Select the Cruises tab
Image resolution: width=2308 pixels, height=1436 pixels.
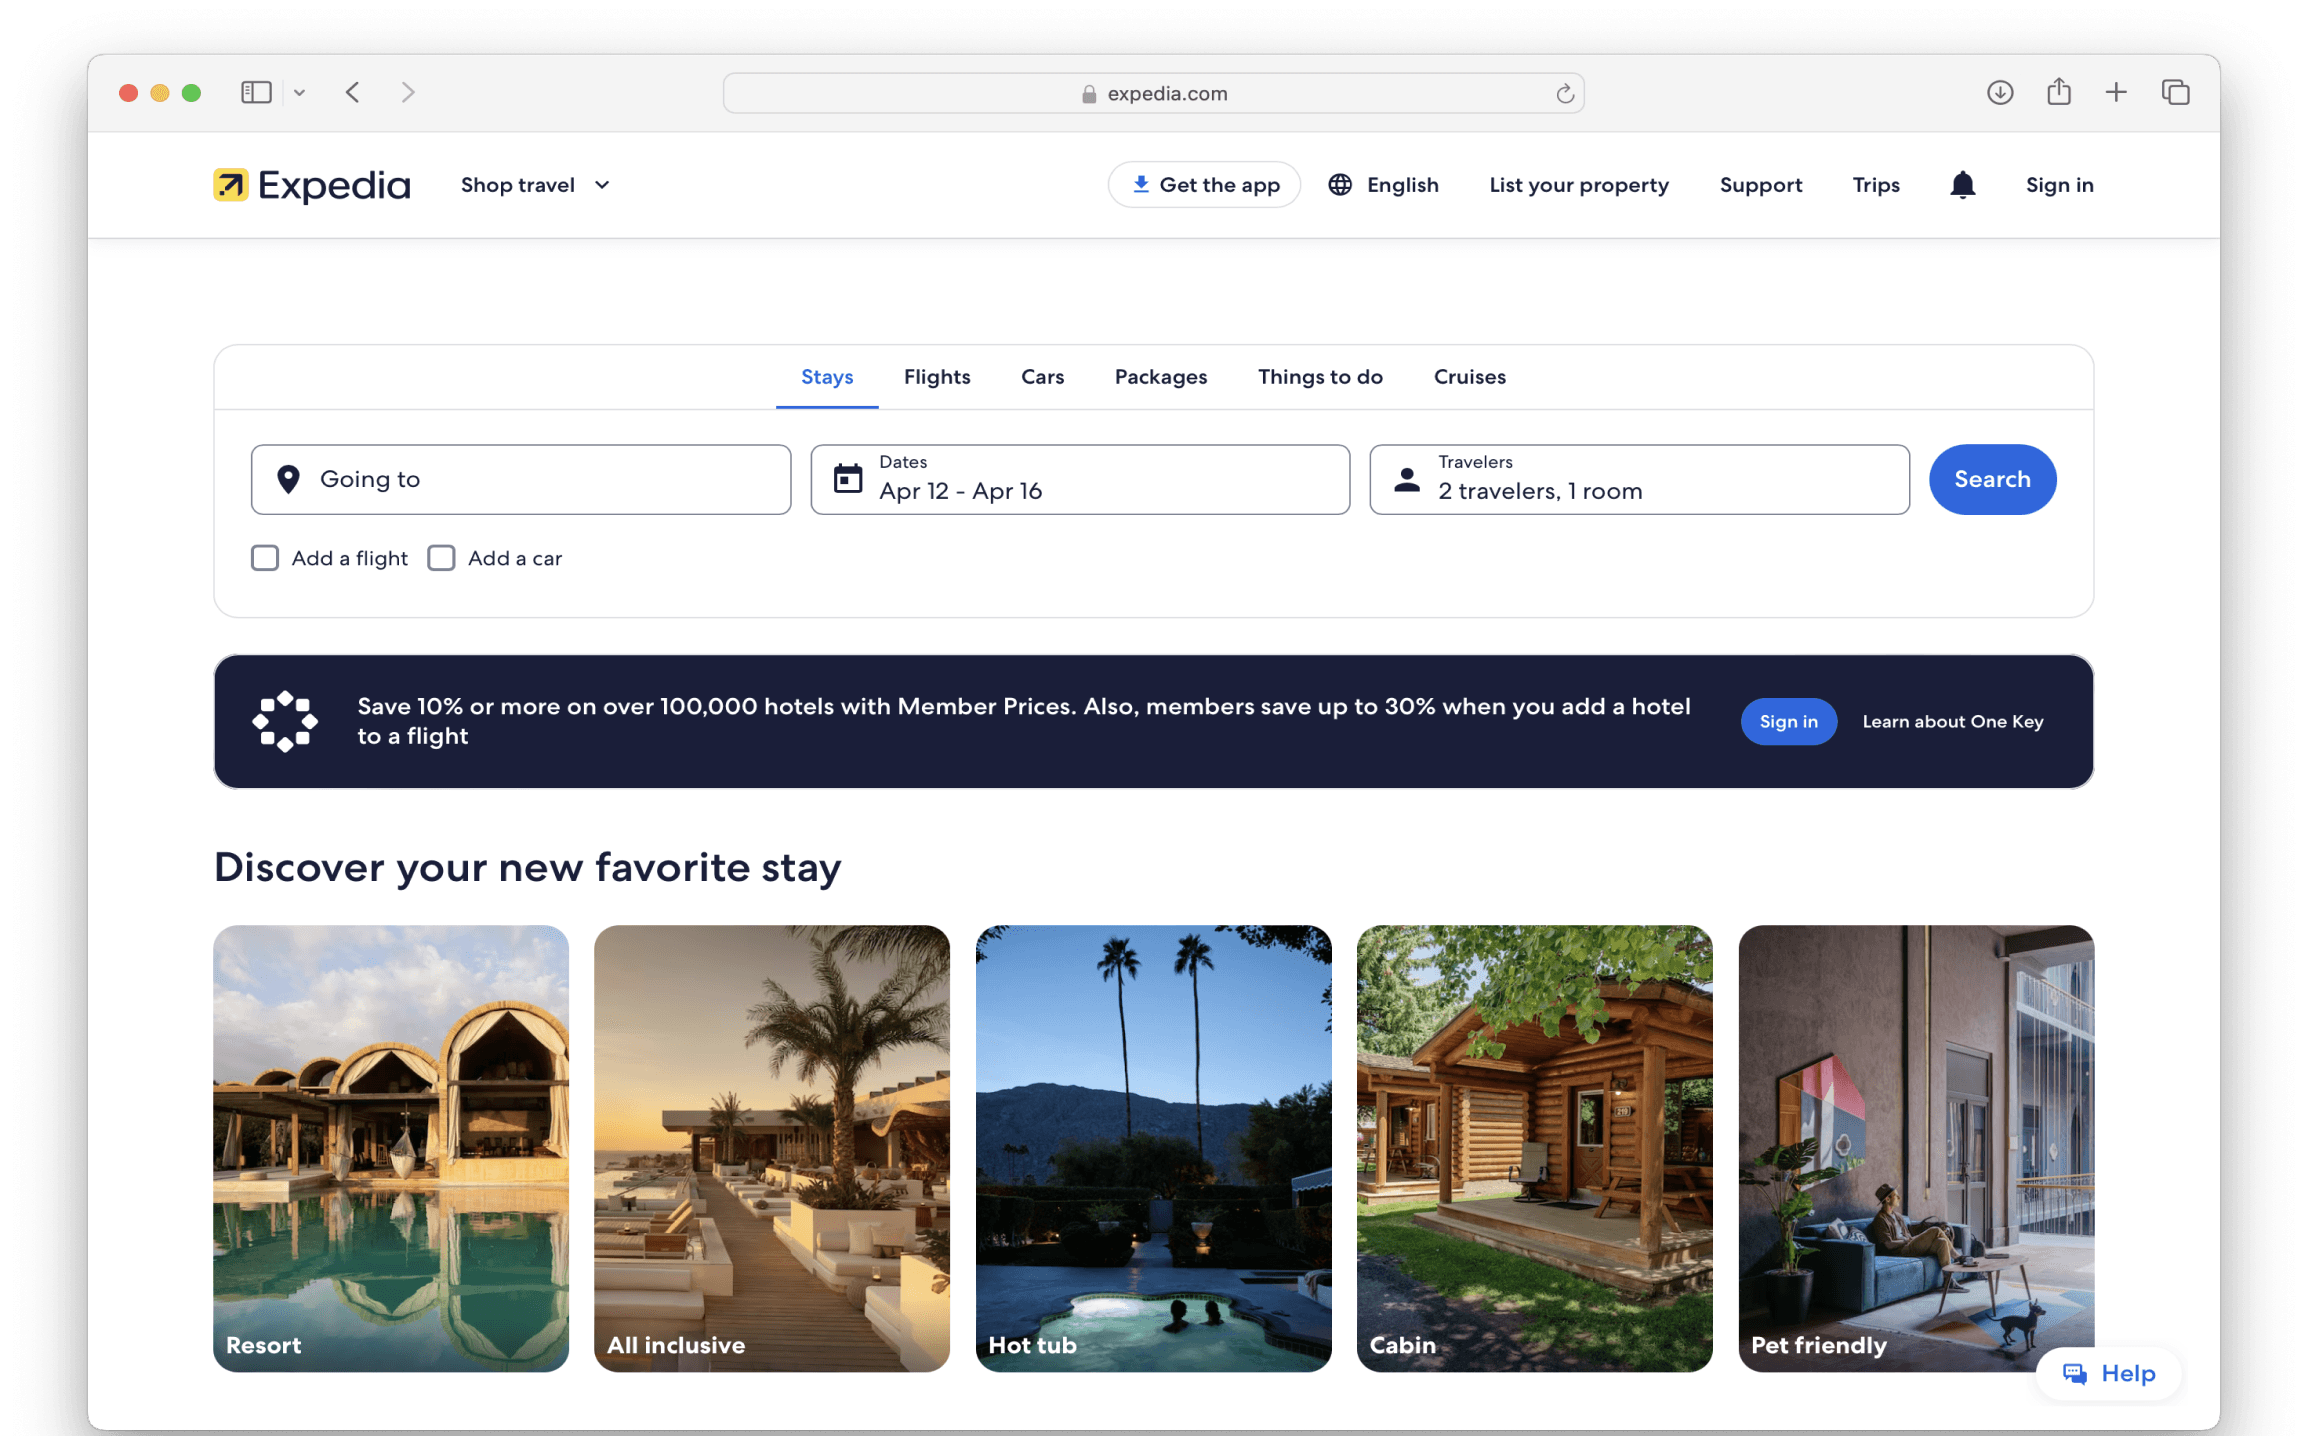pyautogui.click(x=1469, y=377)
